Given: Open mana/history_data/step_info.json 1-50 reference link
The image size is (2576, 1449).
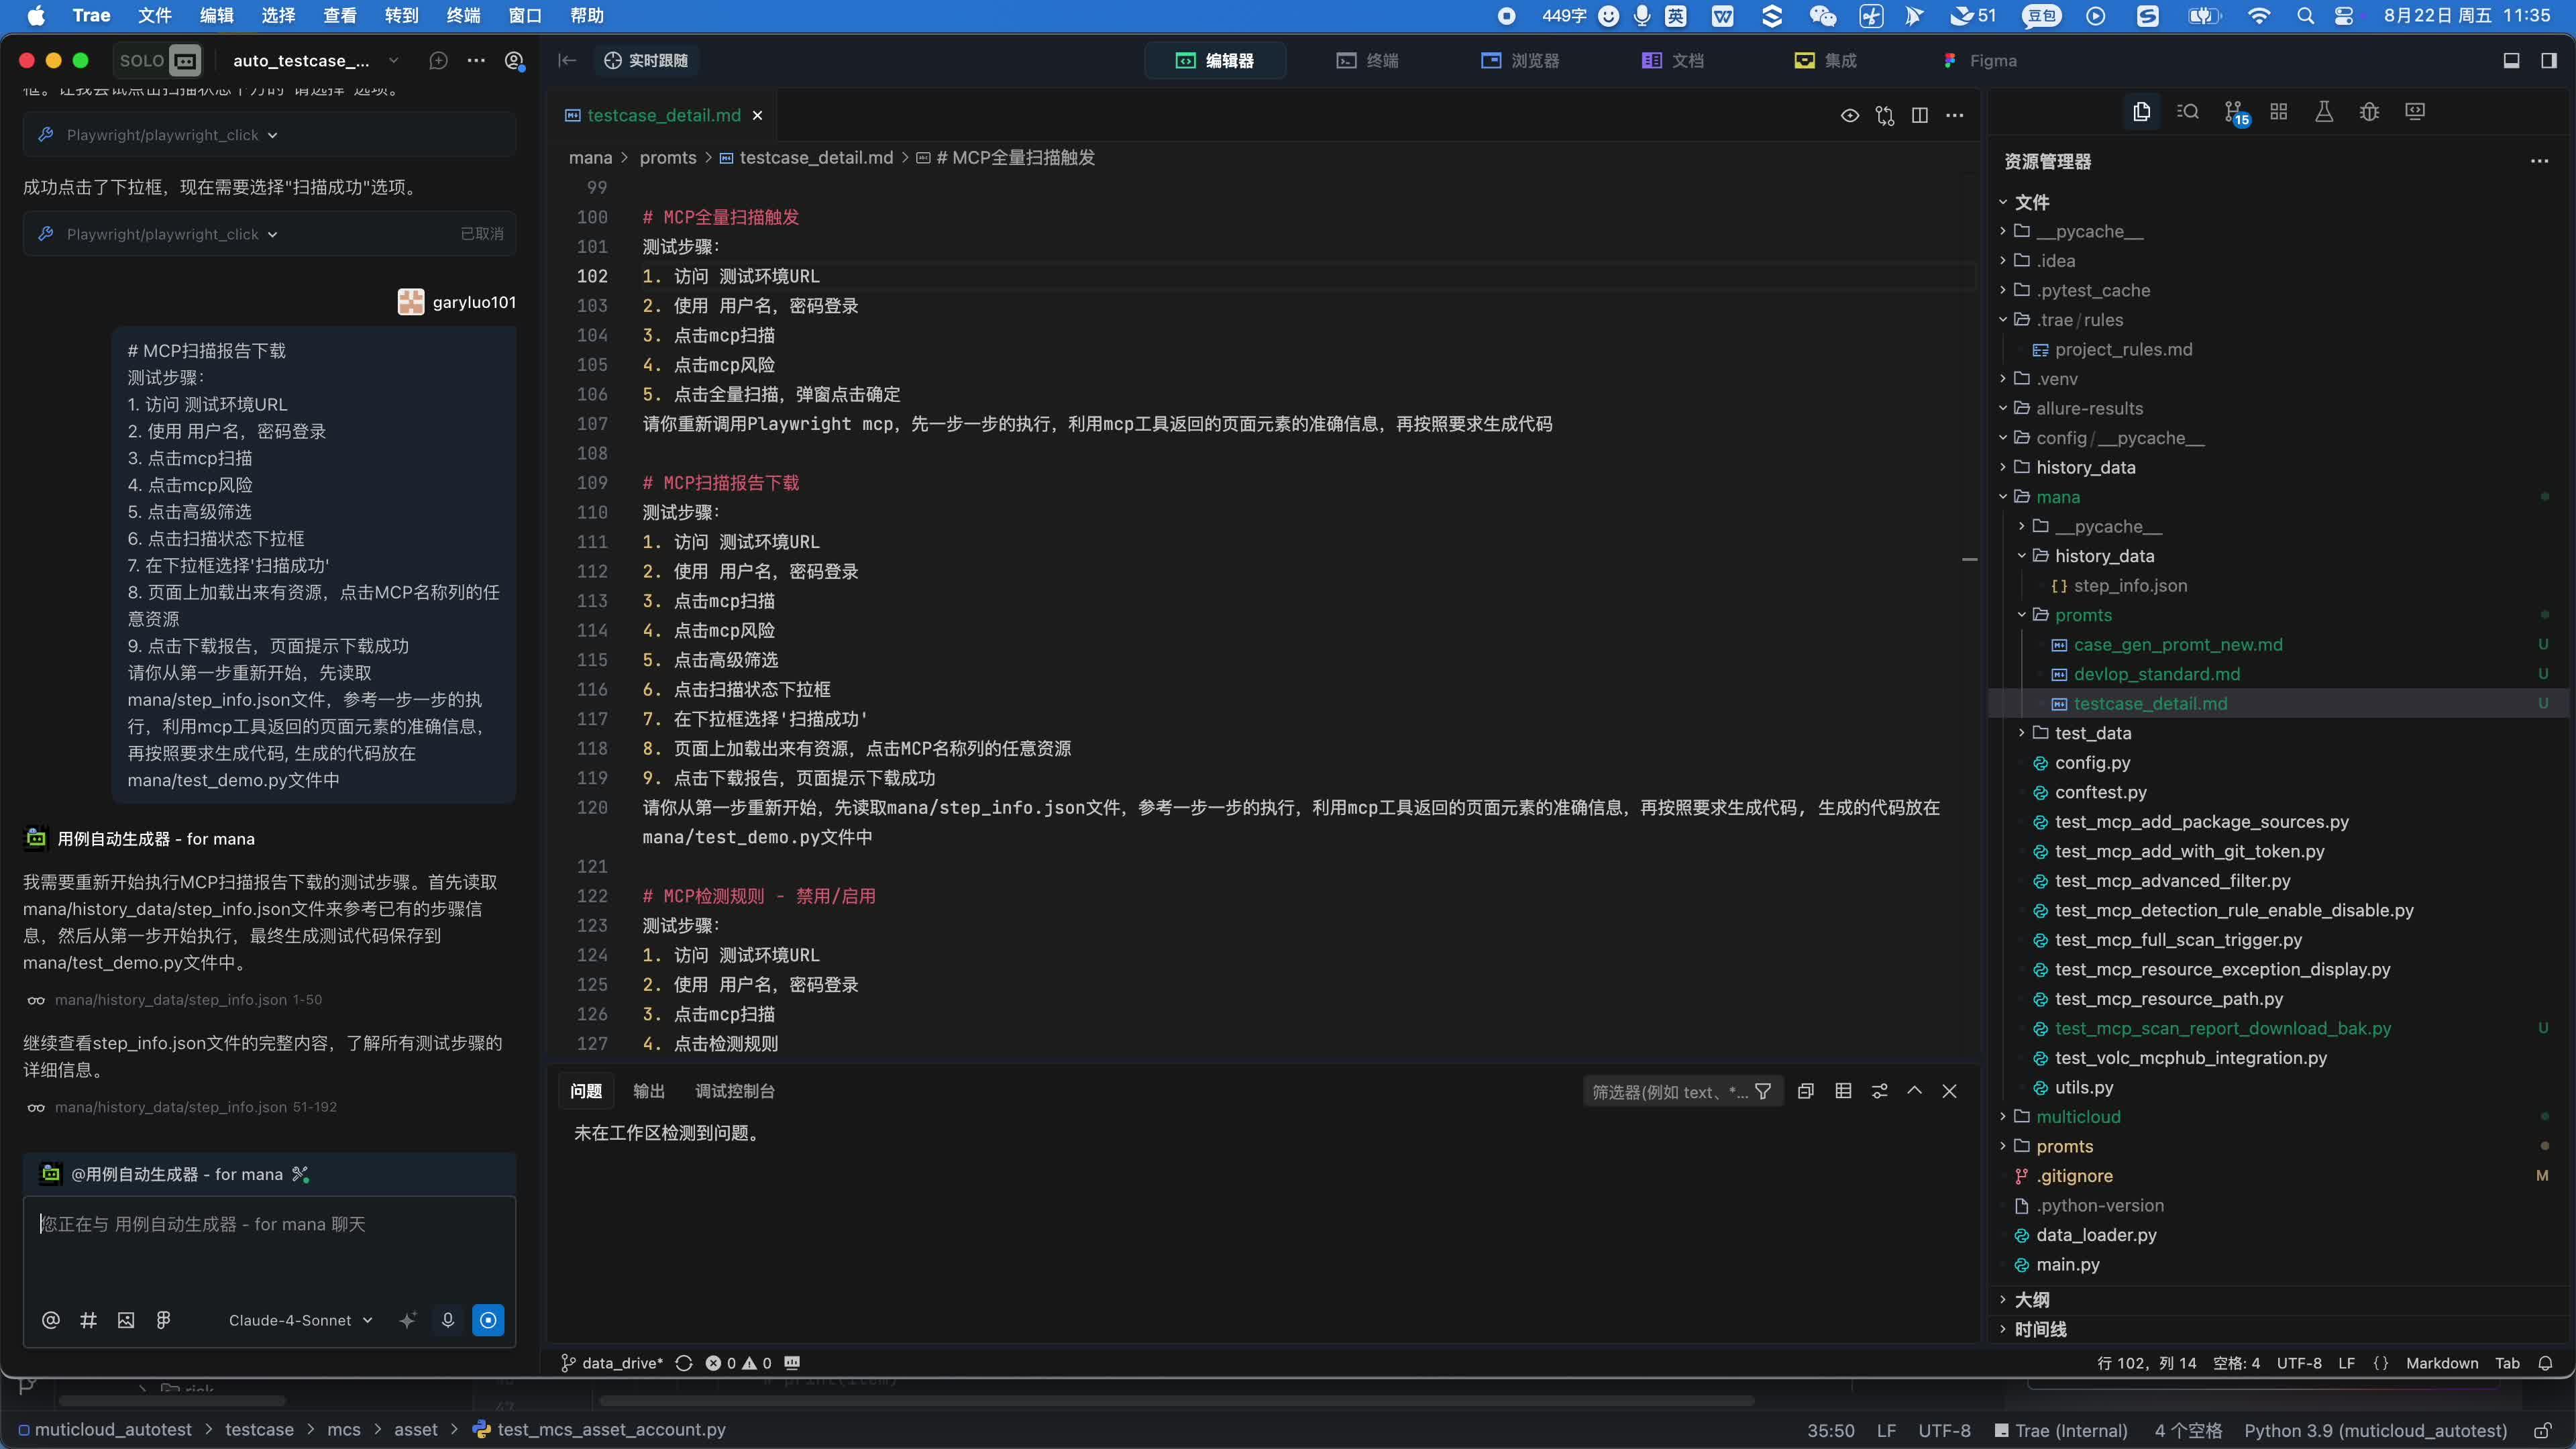Looking at the screenshot, I should [x=188, y=1000].
